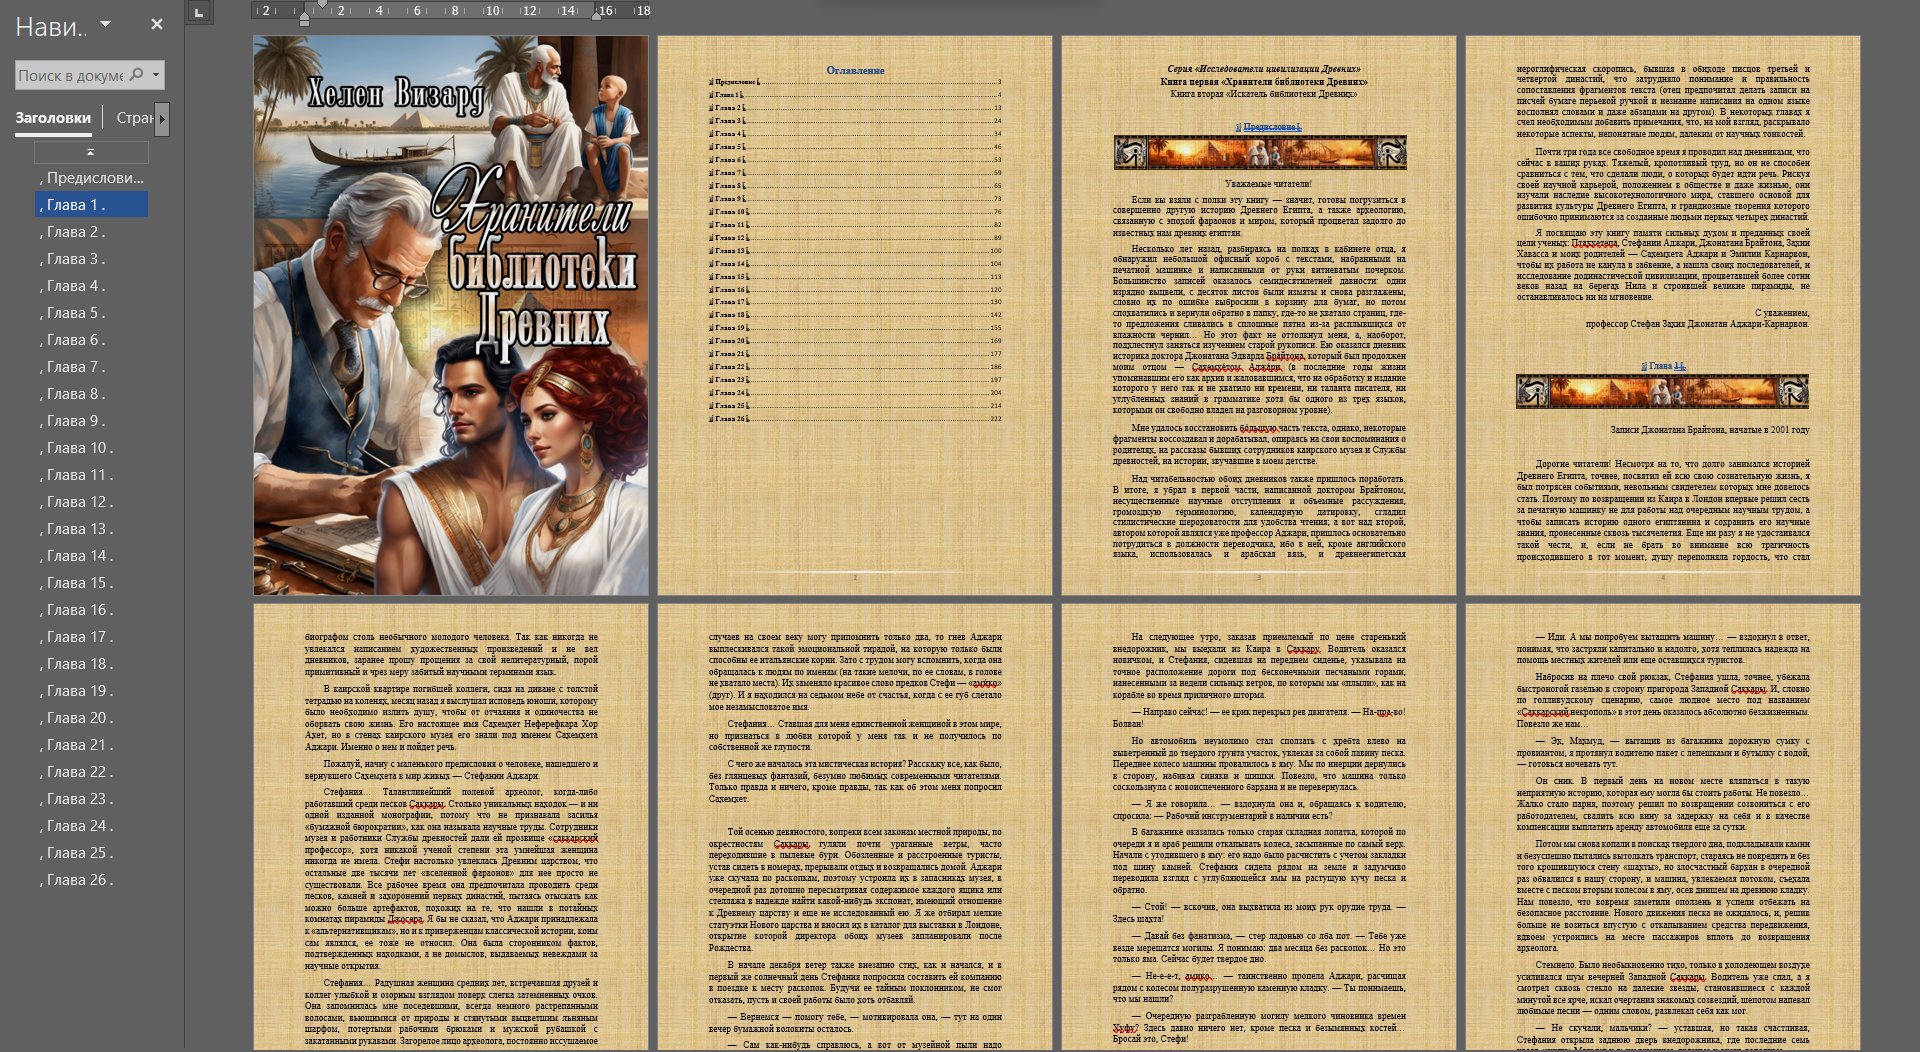Click the jump to beginning button above headings
1920x1052 pixels.
pyautogui.click(x=91, y=152)
